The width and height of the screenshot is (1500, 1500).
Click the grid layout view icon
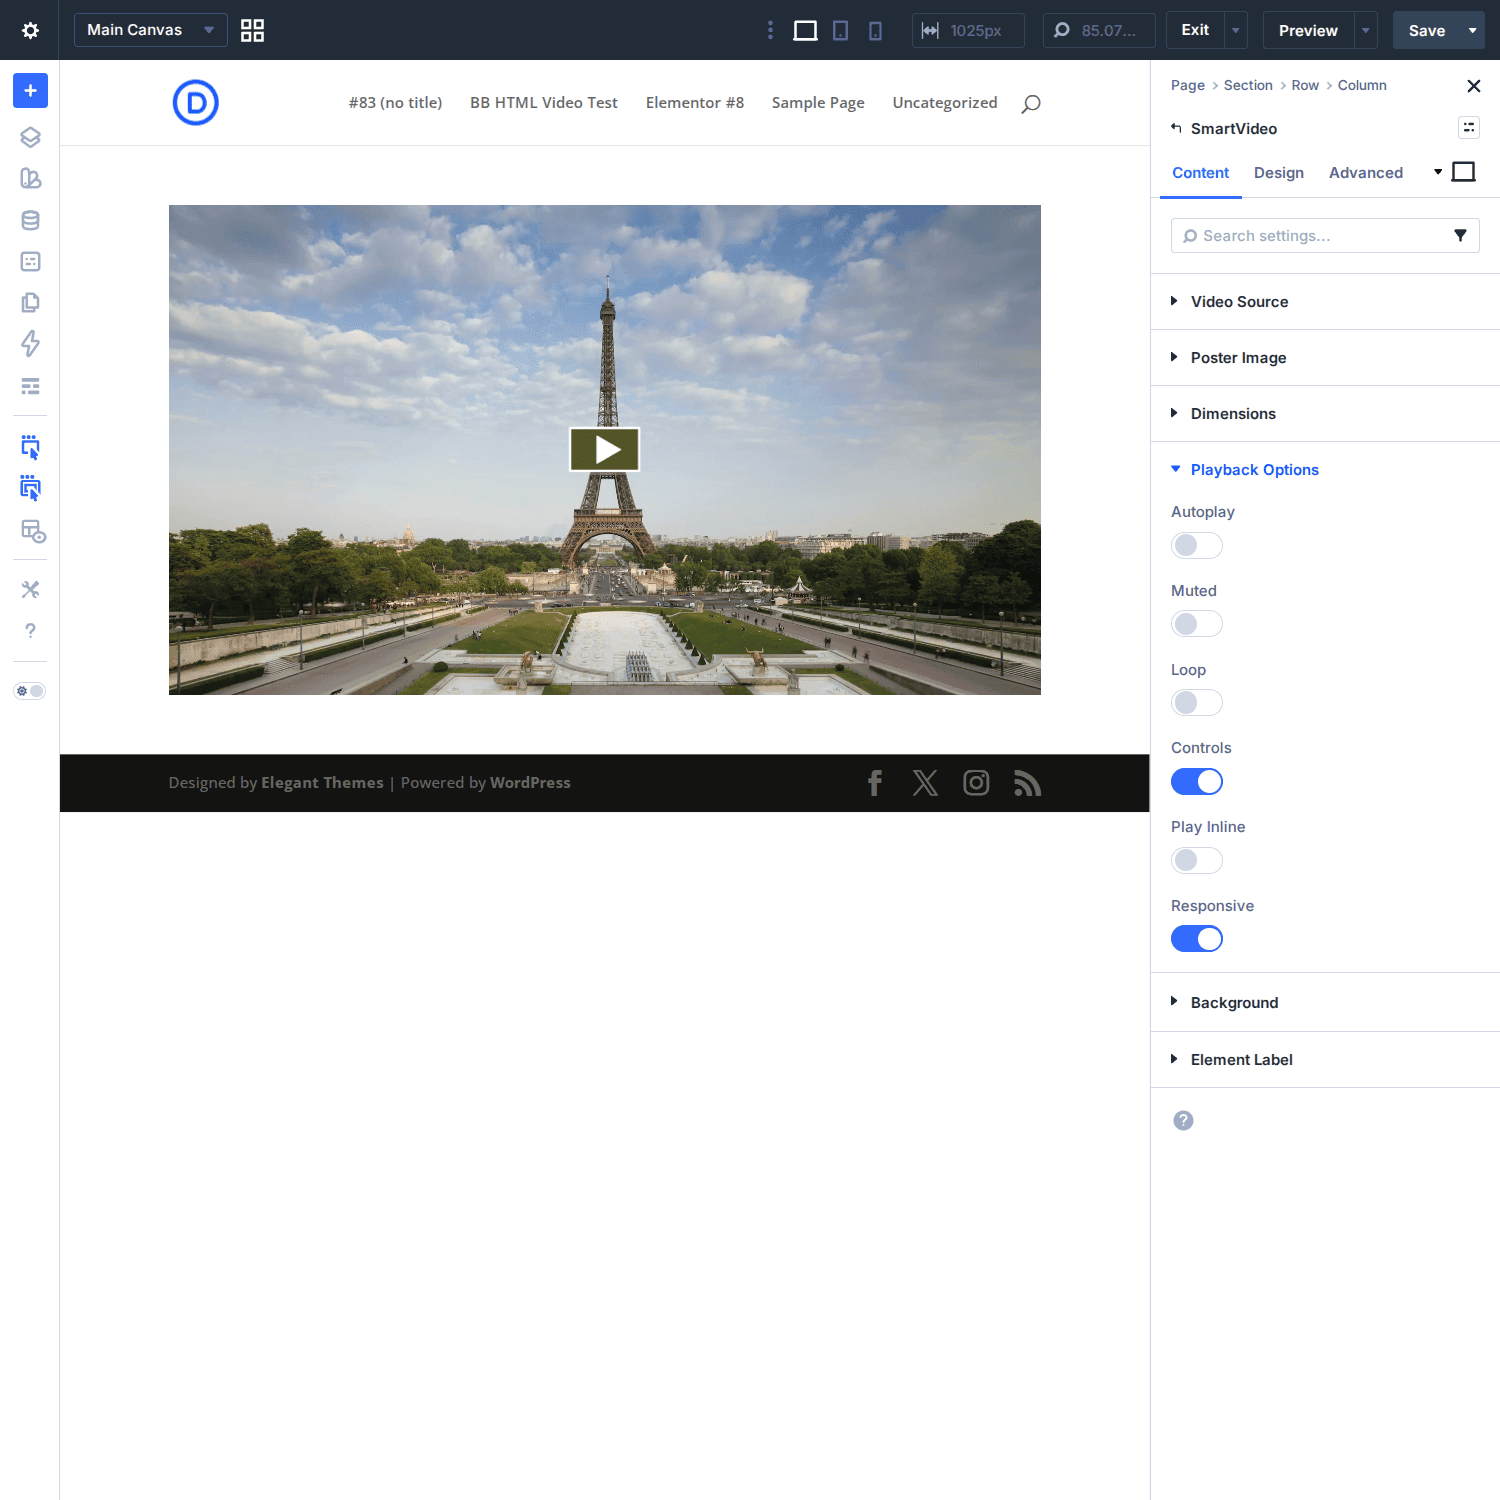[x=252, y=31]
